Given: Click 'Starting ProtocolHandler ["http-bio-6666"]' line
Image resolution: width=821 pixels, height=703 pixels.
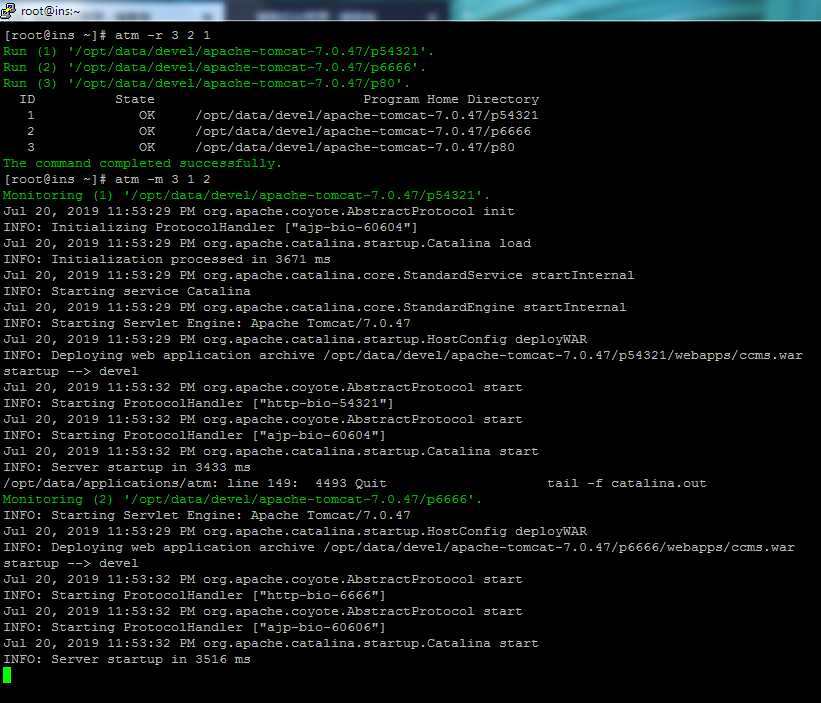Looking at the screenshot, I should pyautogui.click(x=194, y=596).
